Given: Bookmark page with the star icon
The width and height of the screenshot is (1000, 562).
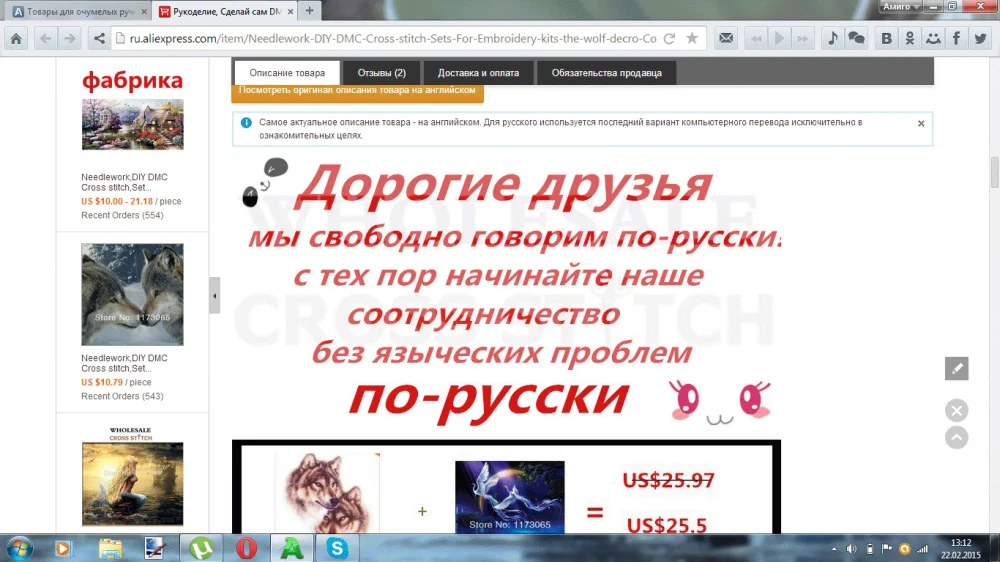Looking at the screenshot, I should coord(692,38).
